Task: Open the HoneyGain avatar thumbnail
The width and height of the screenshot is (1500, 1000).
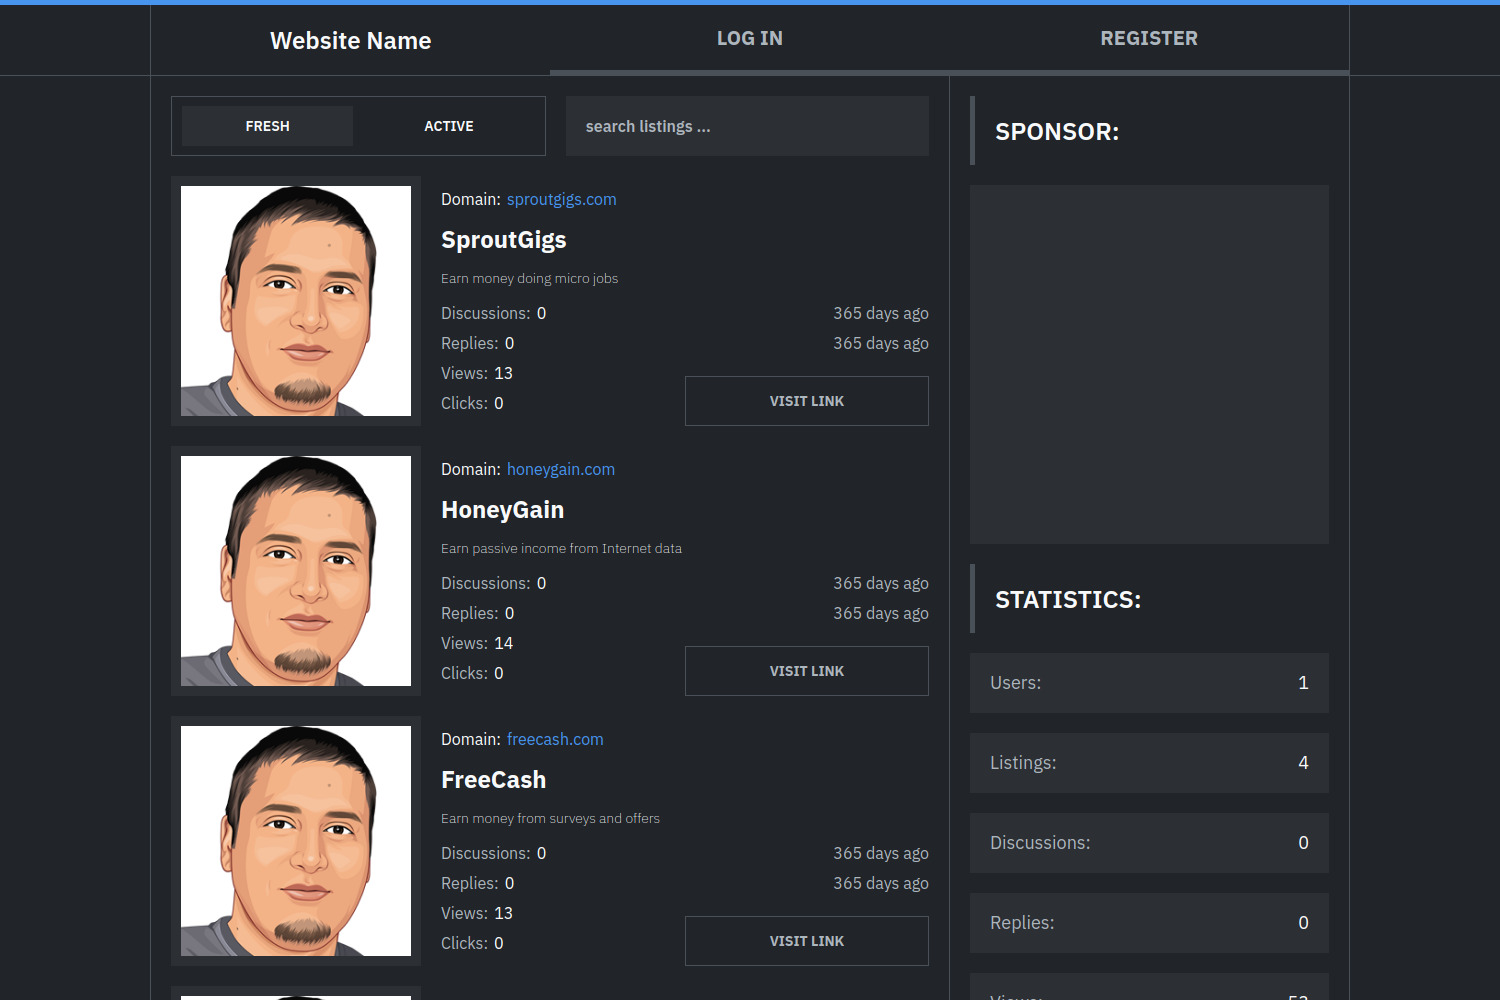Action: pos(296,571)
